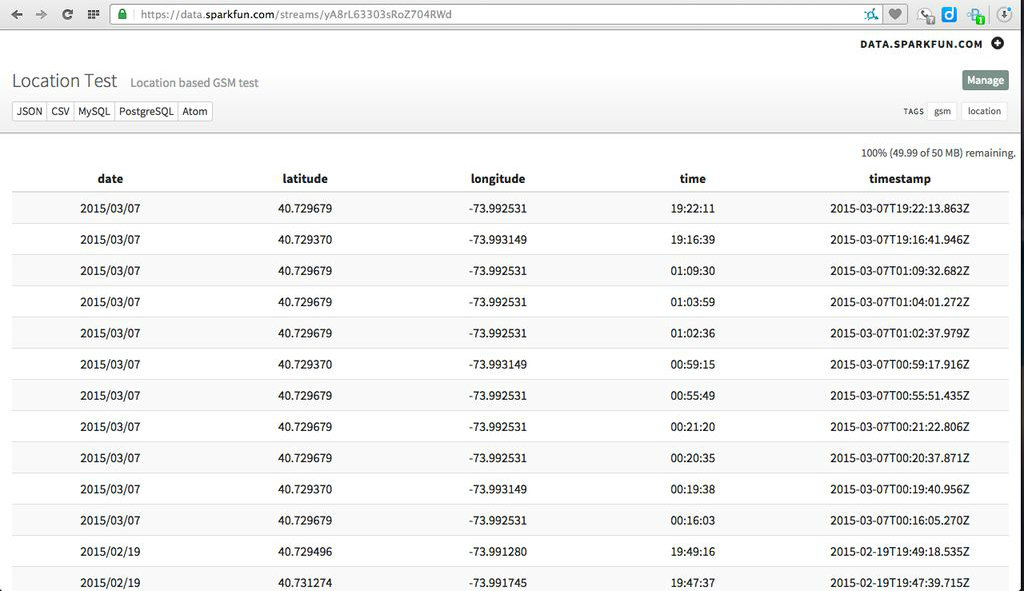Select timestamp 2015-03-07T01:04:01.272Z
The height and width of the screenshot is (591, 1024).
point(899,302)
